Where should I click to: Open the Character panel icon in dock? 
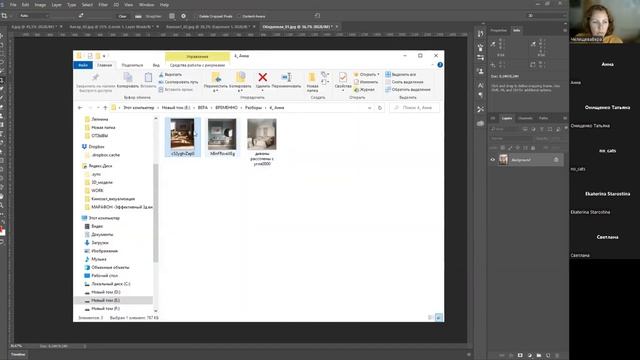tap(480, 85)
